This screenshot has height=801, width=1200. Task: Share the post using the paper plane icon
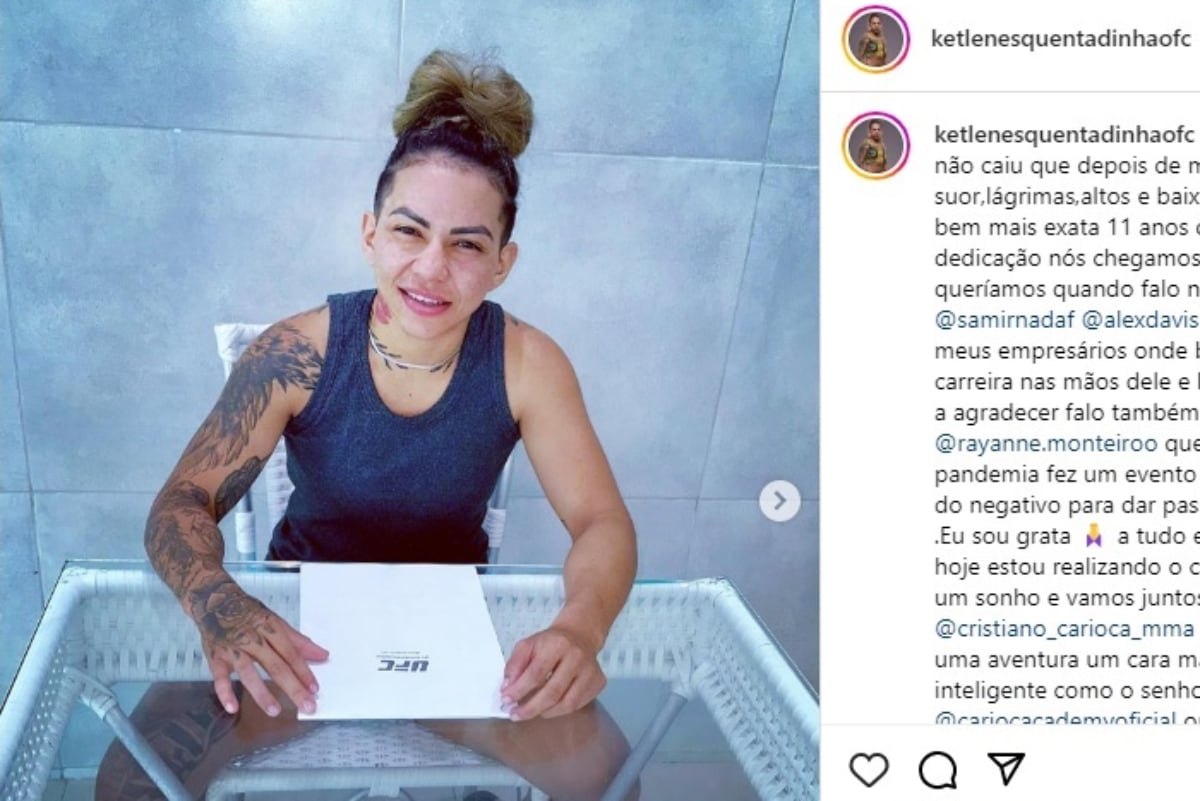pos(1006,768)
